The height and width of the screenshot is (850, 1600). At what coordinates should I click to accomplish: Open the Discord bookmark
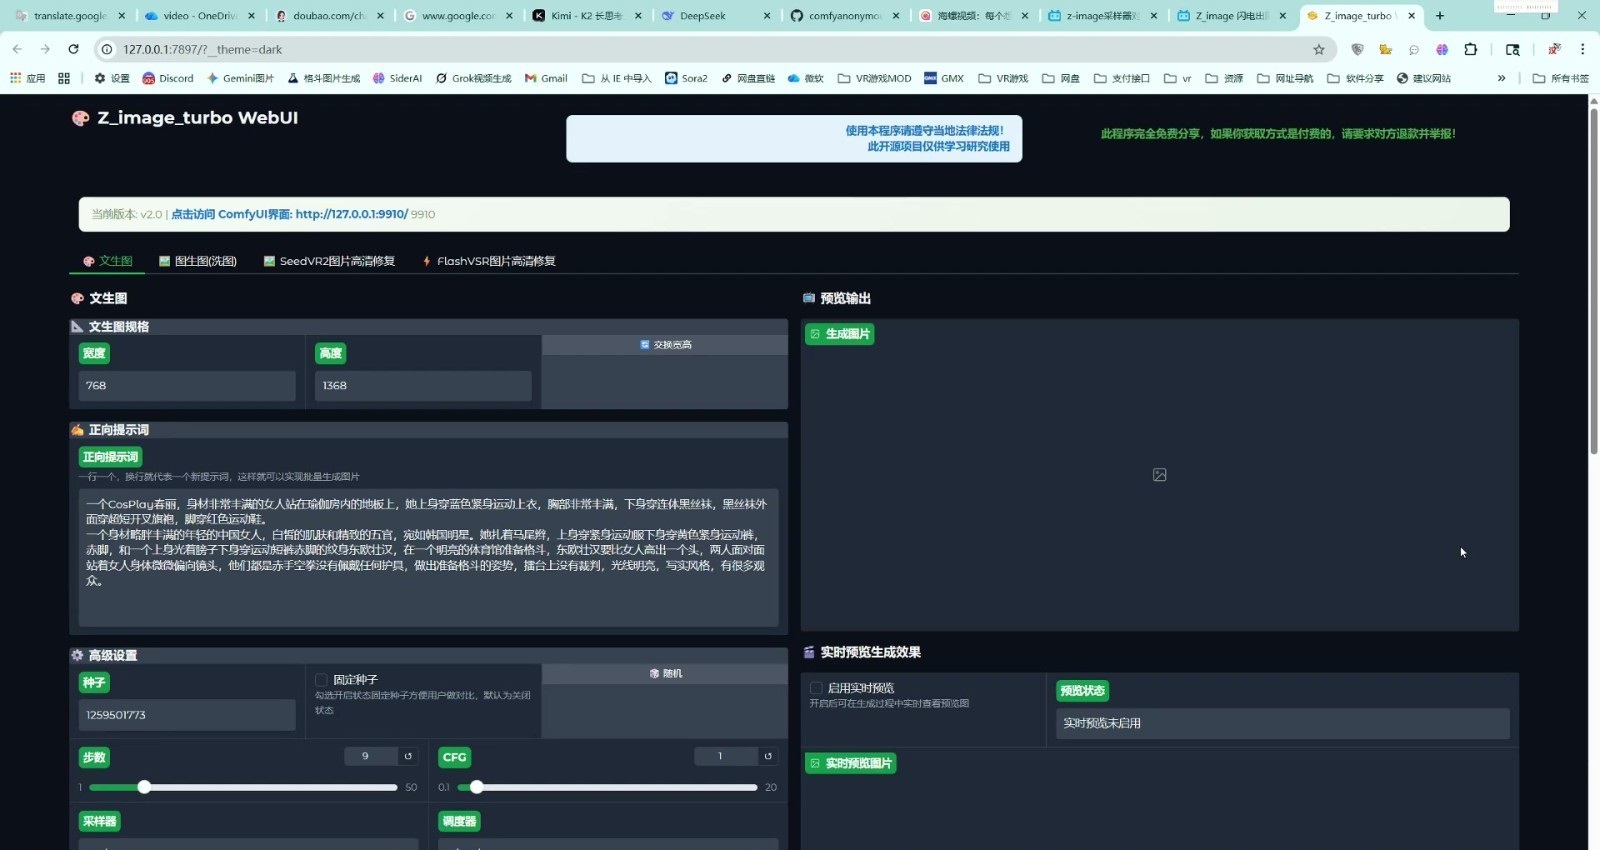[x=168, y=78]
